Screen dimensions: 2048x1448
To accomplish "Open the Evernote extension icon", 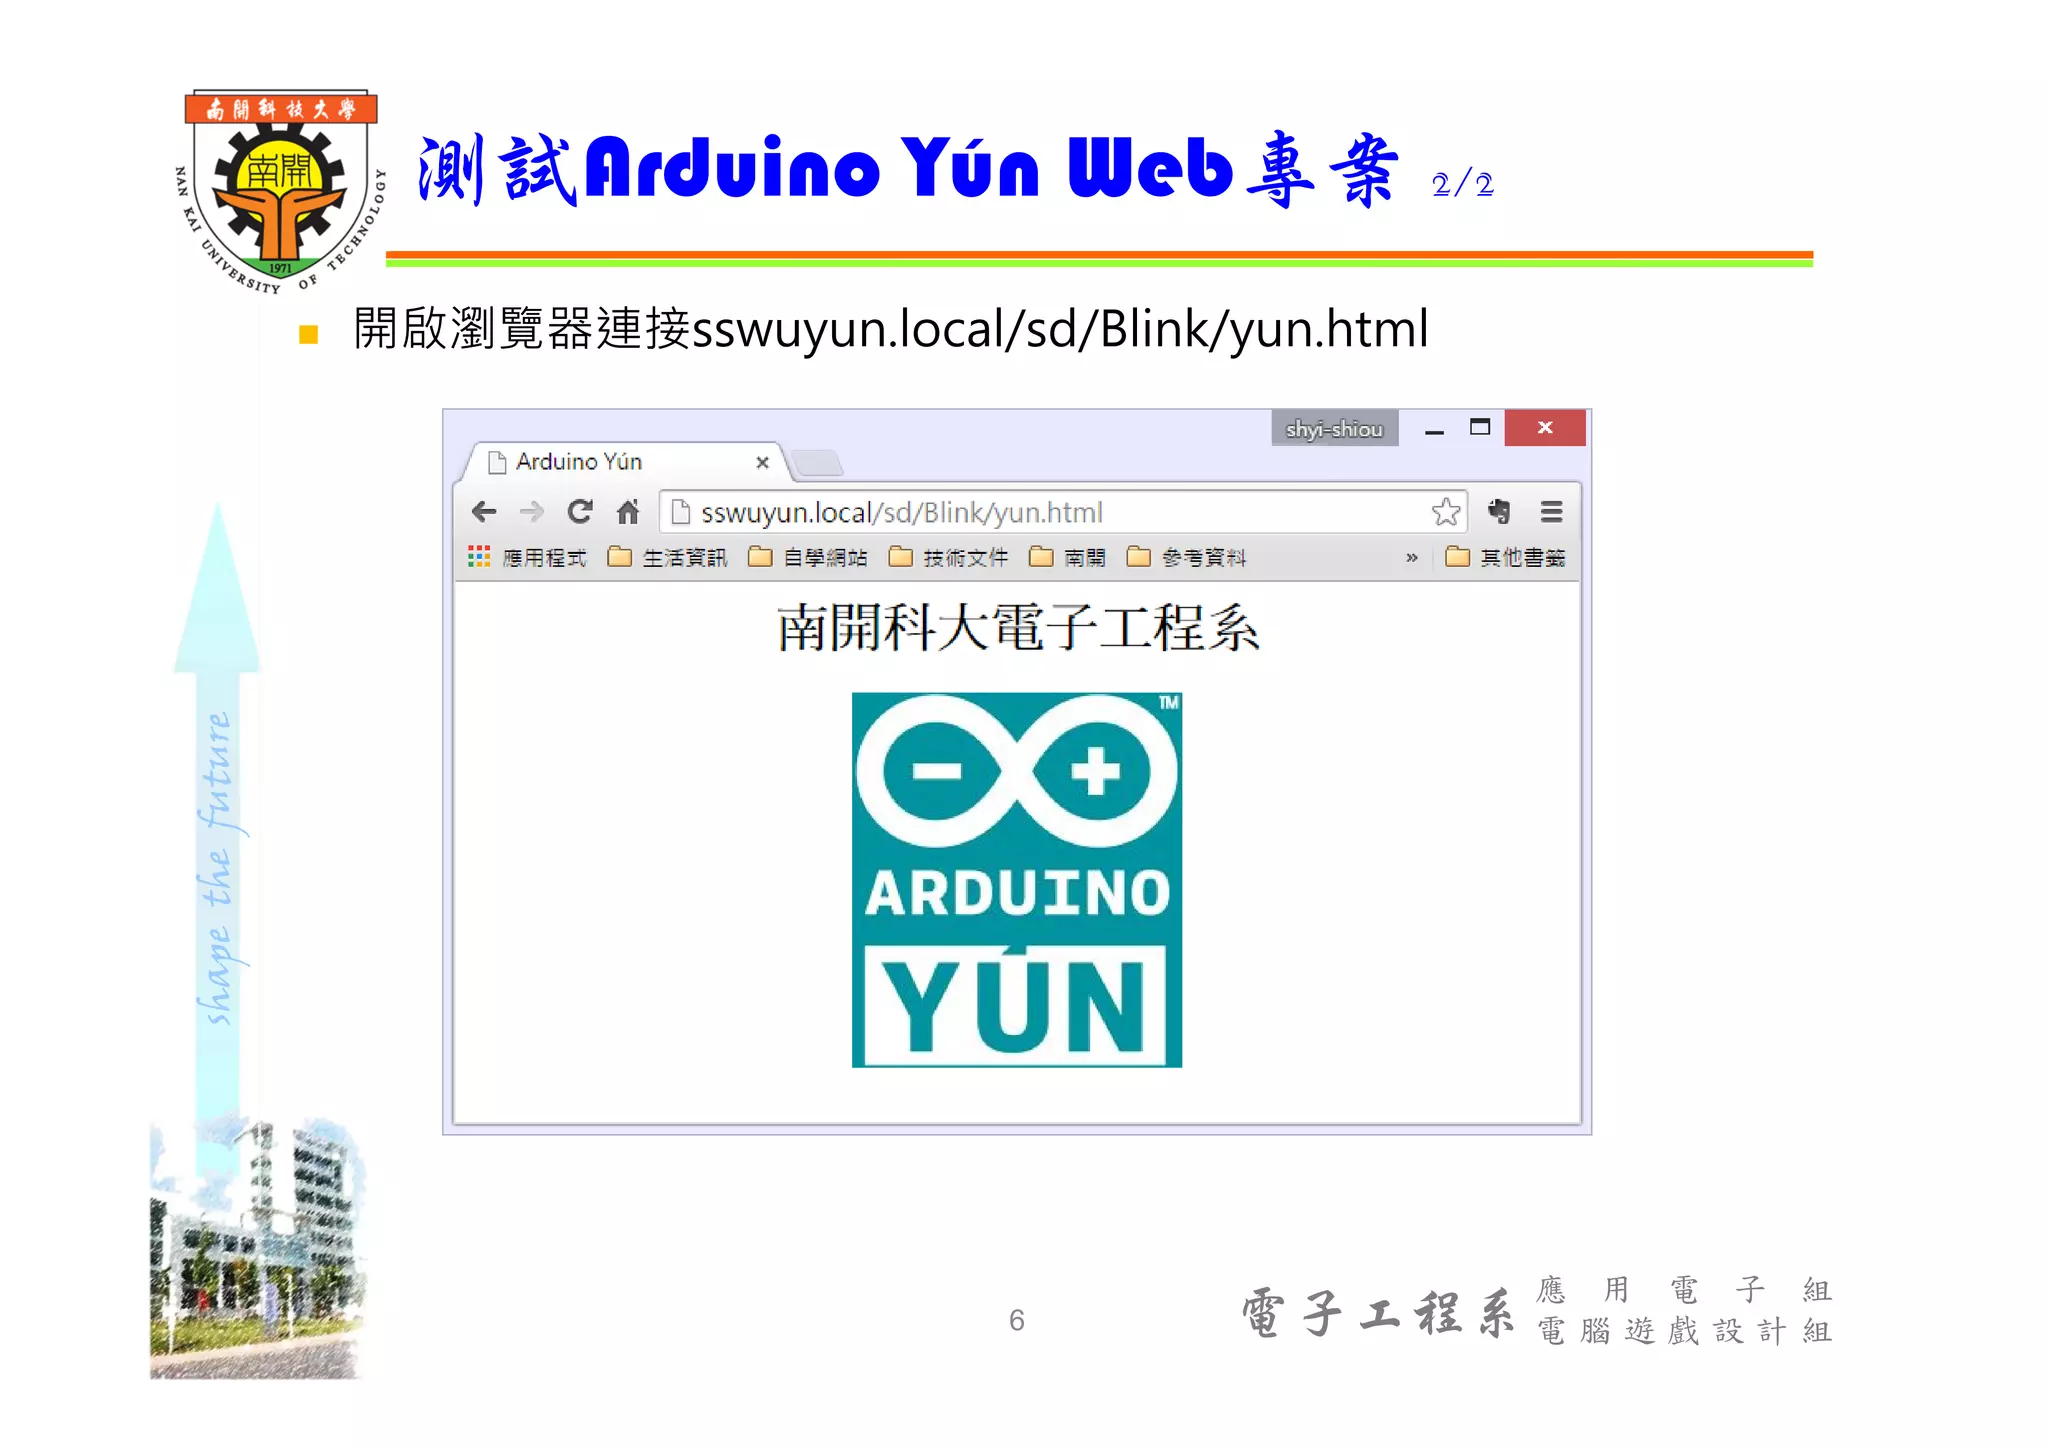I will pos(1498,511).
